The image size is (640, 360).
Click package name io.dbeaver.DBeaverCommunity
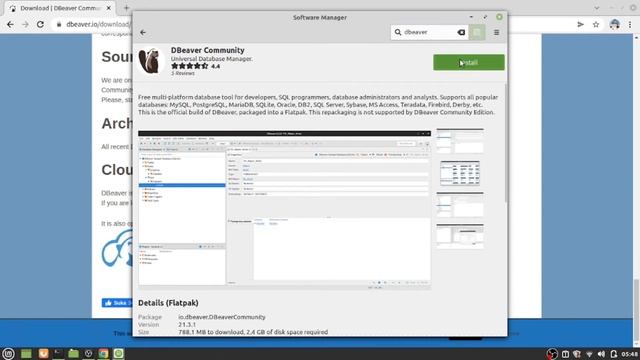(x=222, y=317)
